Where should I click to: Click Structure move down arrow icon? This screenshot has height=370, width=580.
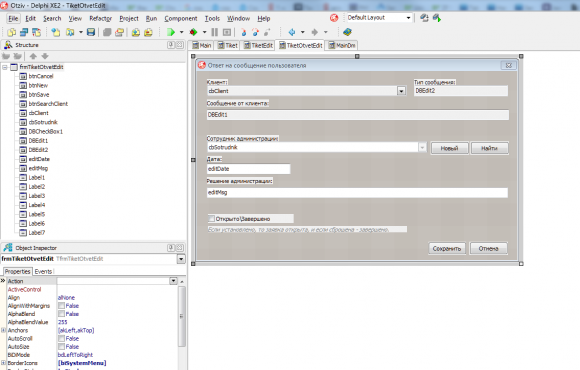point(45,56)
